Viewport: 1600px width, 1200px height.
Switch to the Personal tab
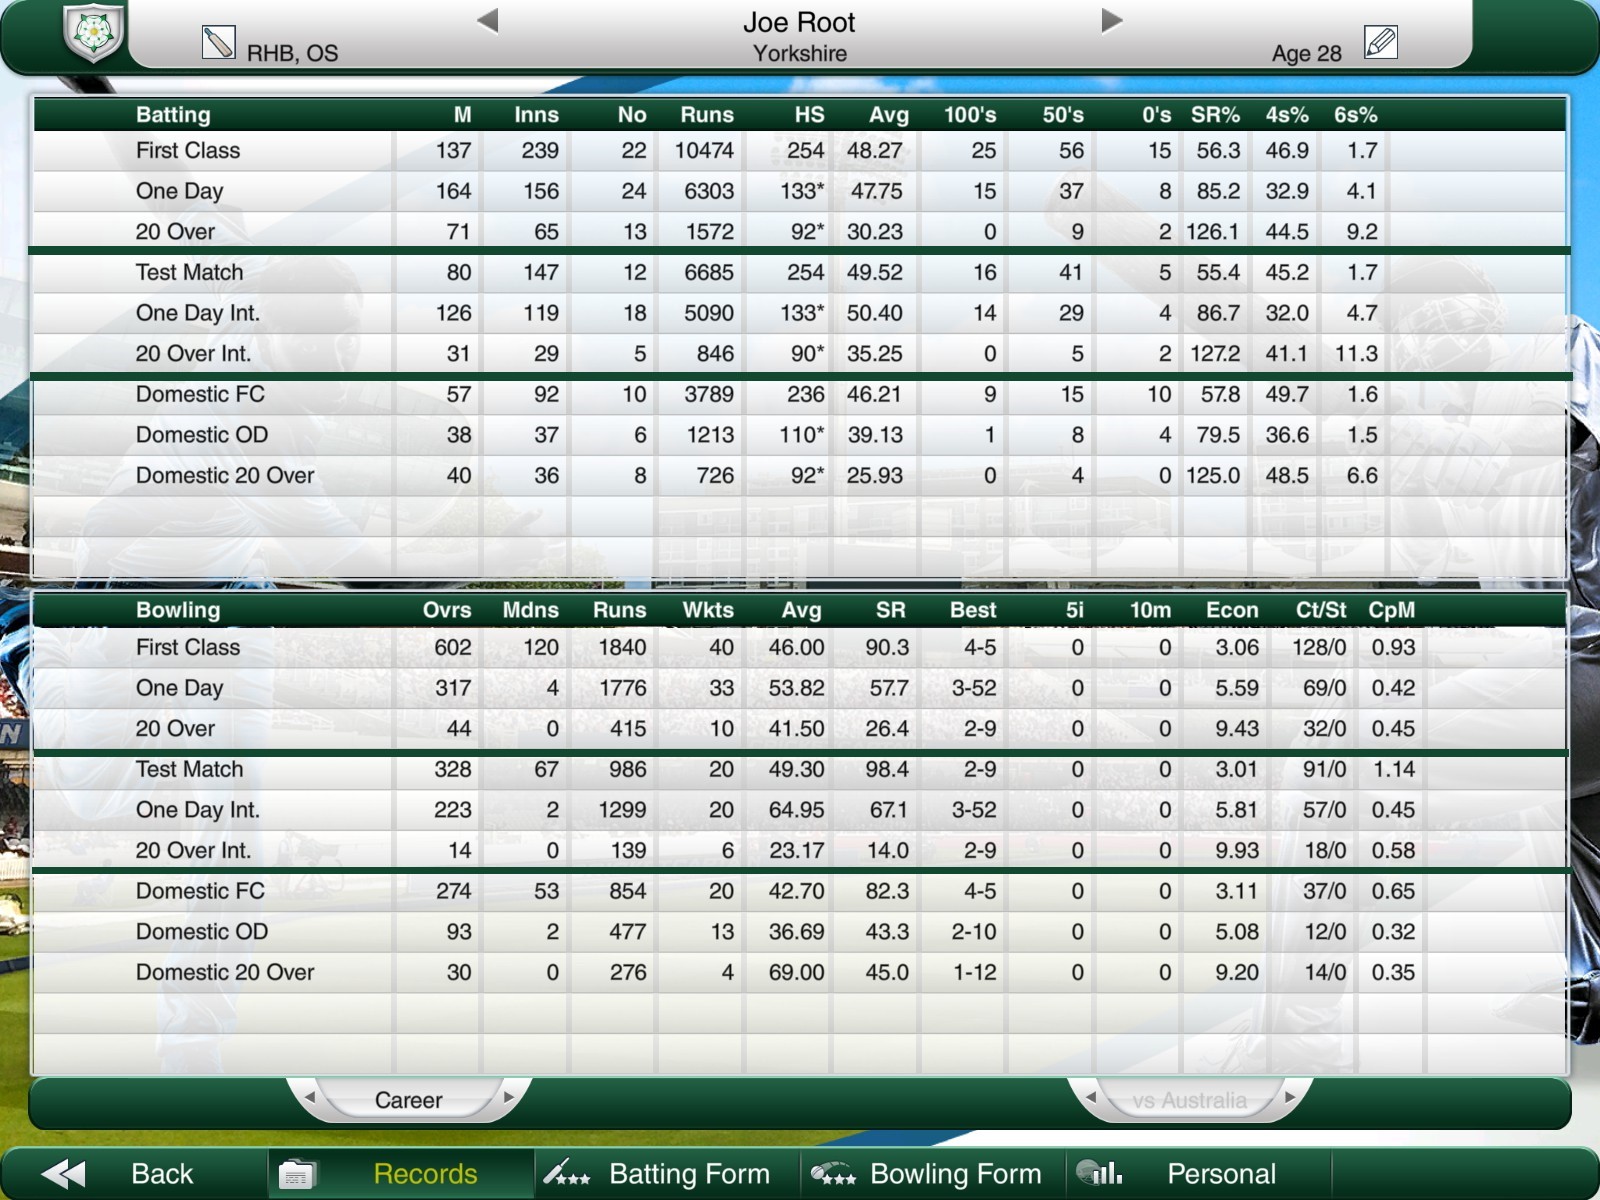point(1199,1173)
